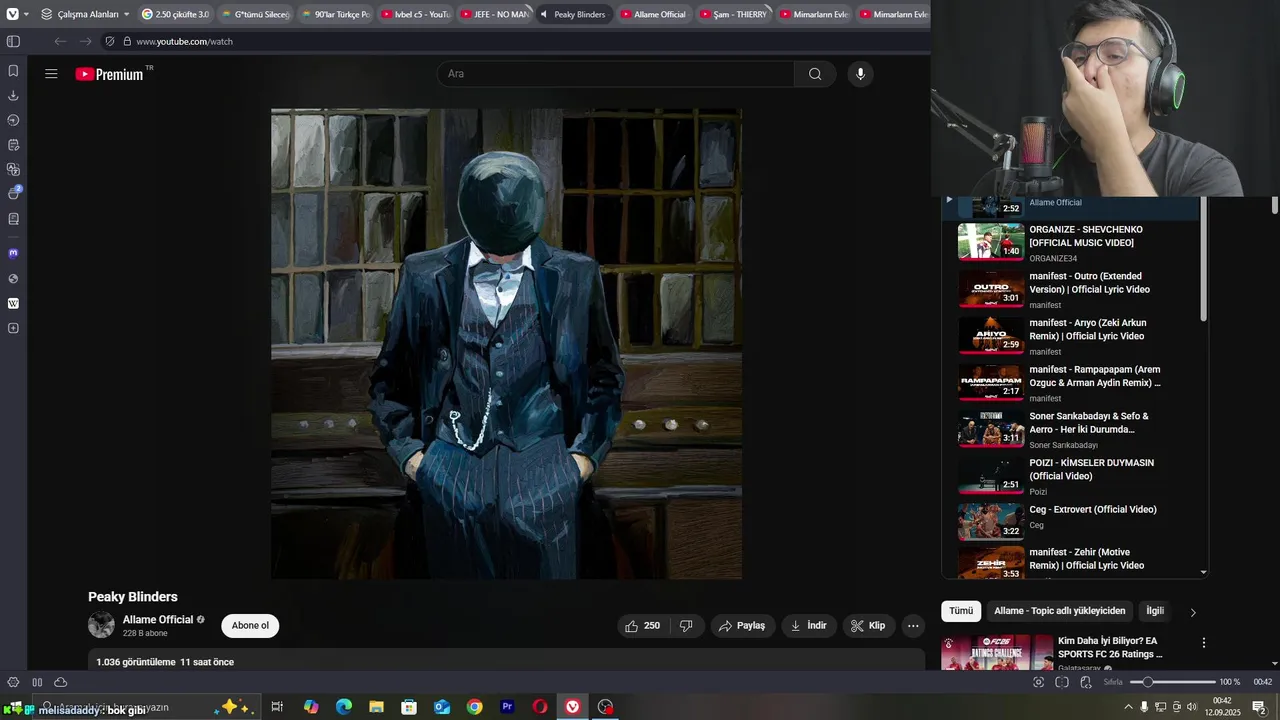Select the İlgili filter chip

coord(1155,611)
